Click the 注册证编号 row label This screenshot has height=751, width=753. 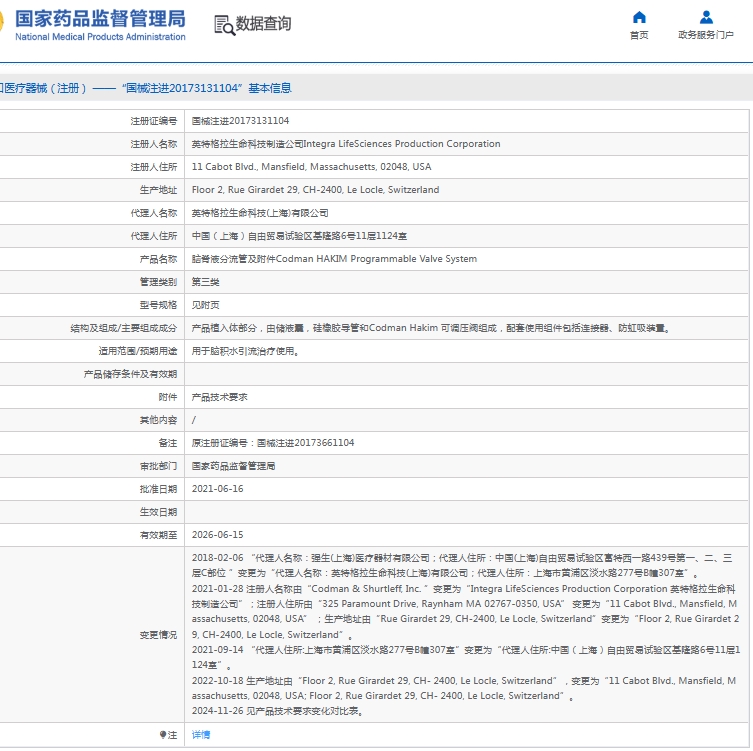point(154,121)
